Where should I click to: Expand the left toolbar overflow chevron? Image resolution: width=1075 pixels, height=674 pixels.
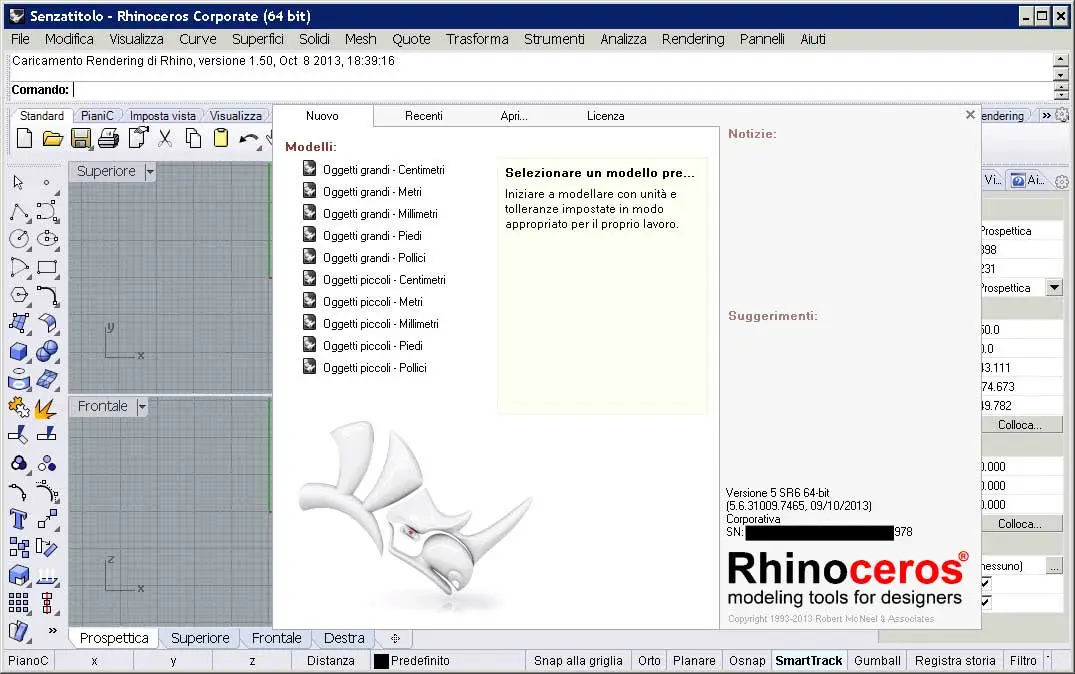(52, 630)
